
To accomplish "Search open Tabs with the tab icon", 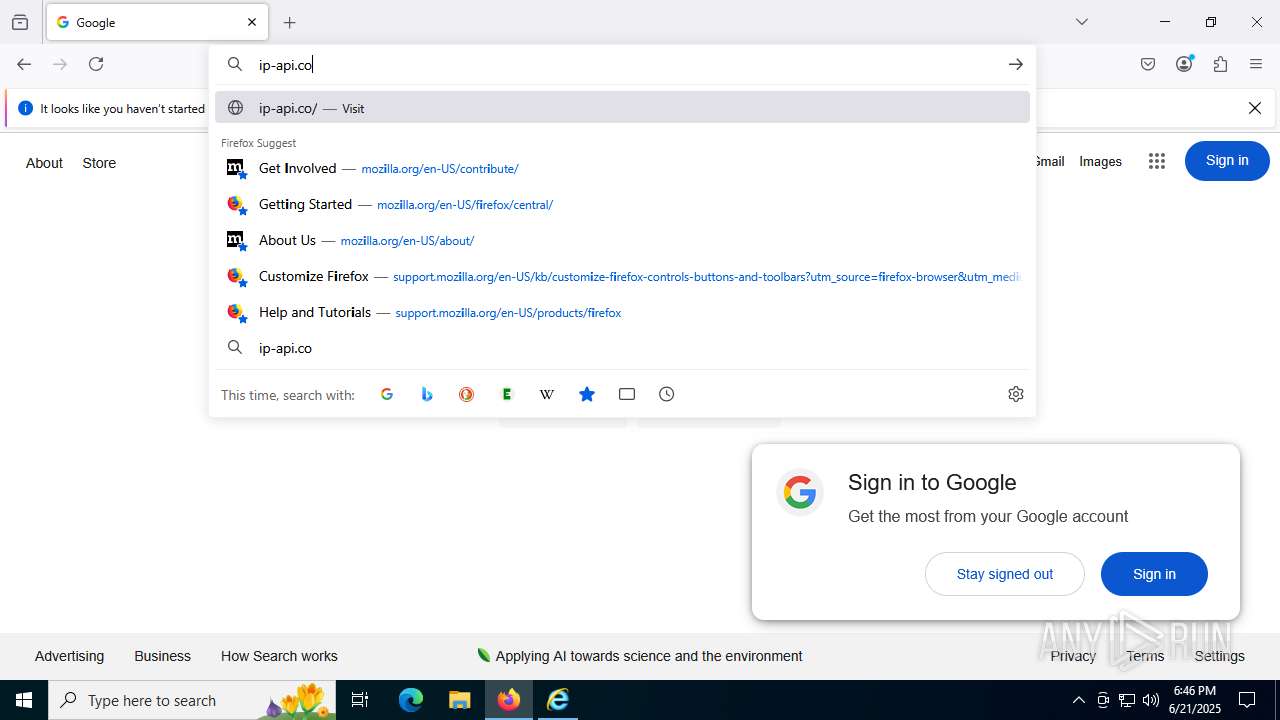I will [x=627, y=394].
